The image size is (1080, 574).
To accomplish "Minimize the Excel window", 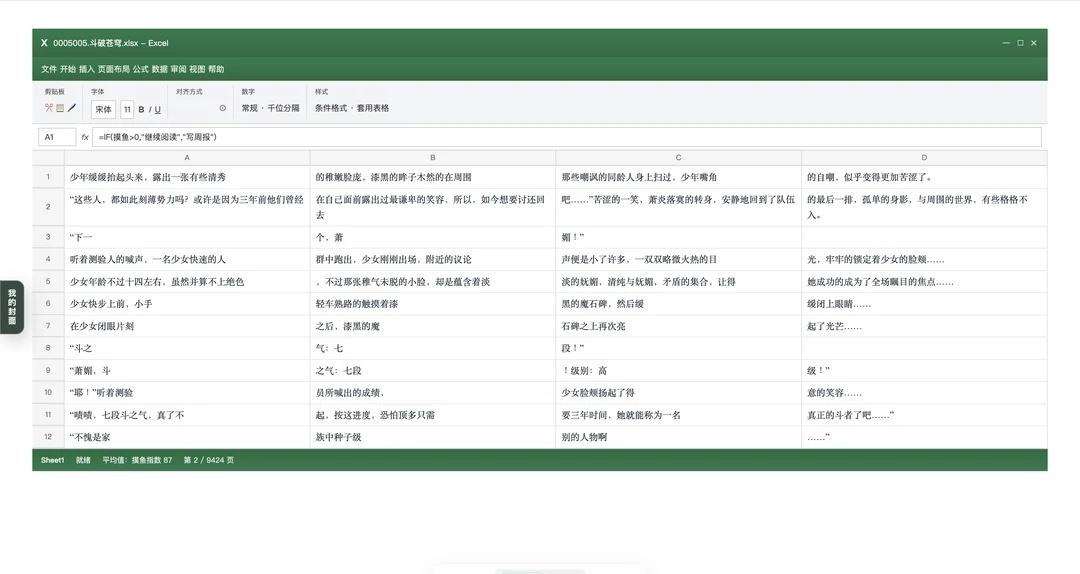I will [1006, 43].
